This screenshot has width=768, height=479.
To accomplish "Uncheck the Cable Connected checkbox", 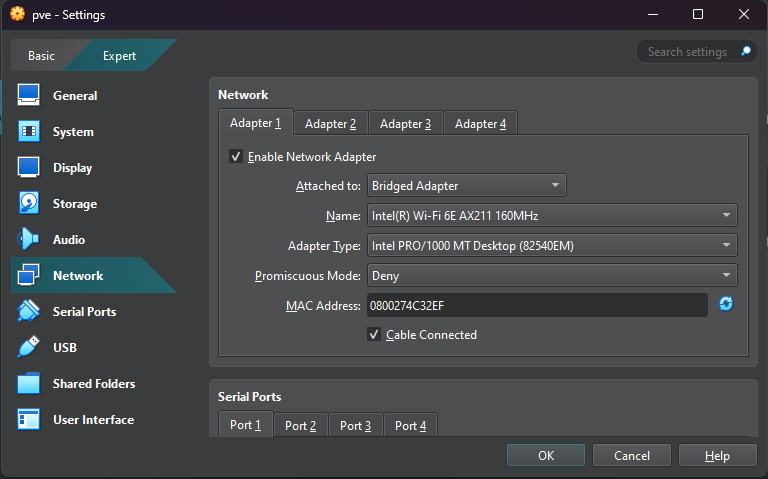I will point(374,335).
